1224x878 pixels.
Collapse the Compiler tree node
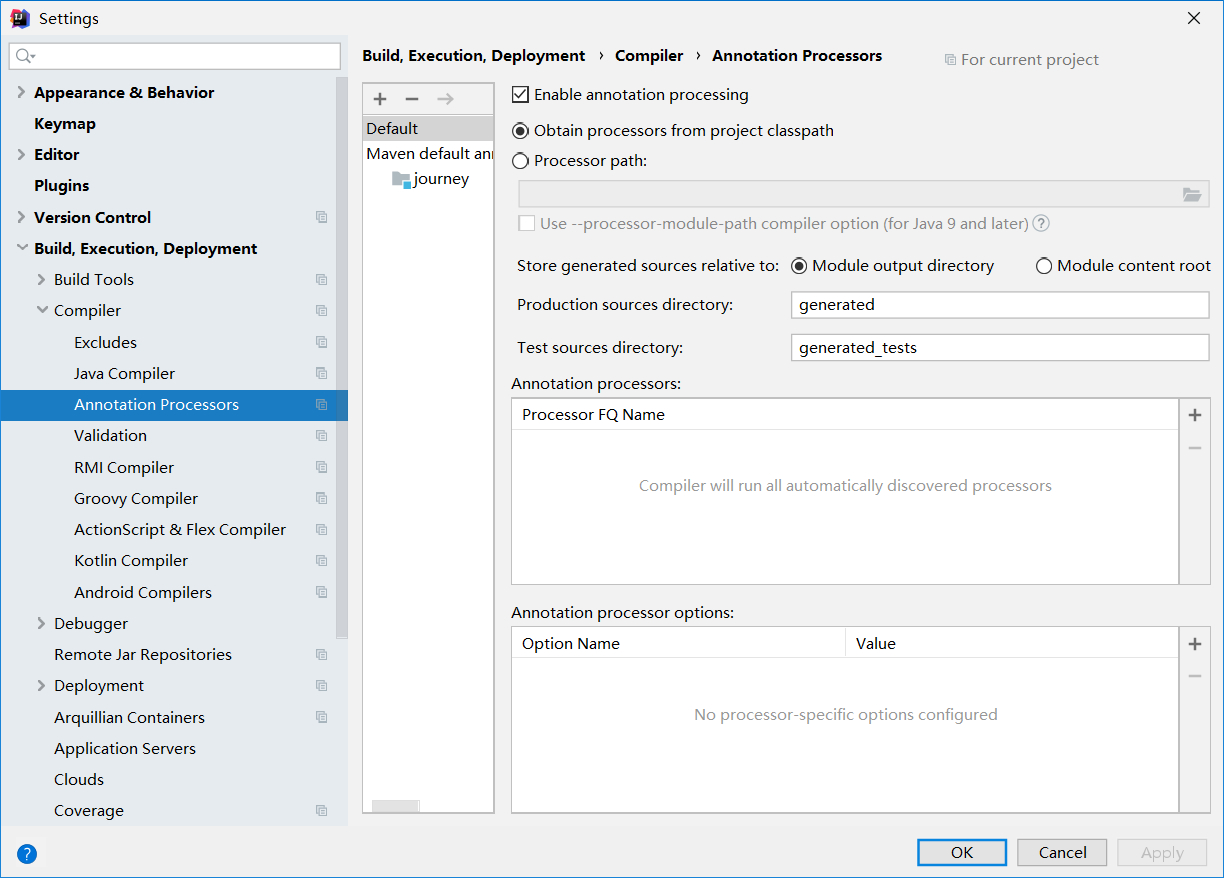tap(42, 311)
